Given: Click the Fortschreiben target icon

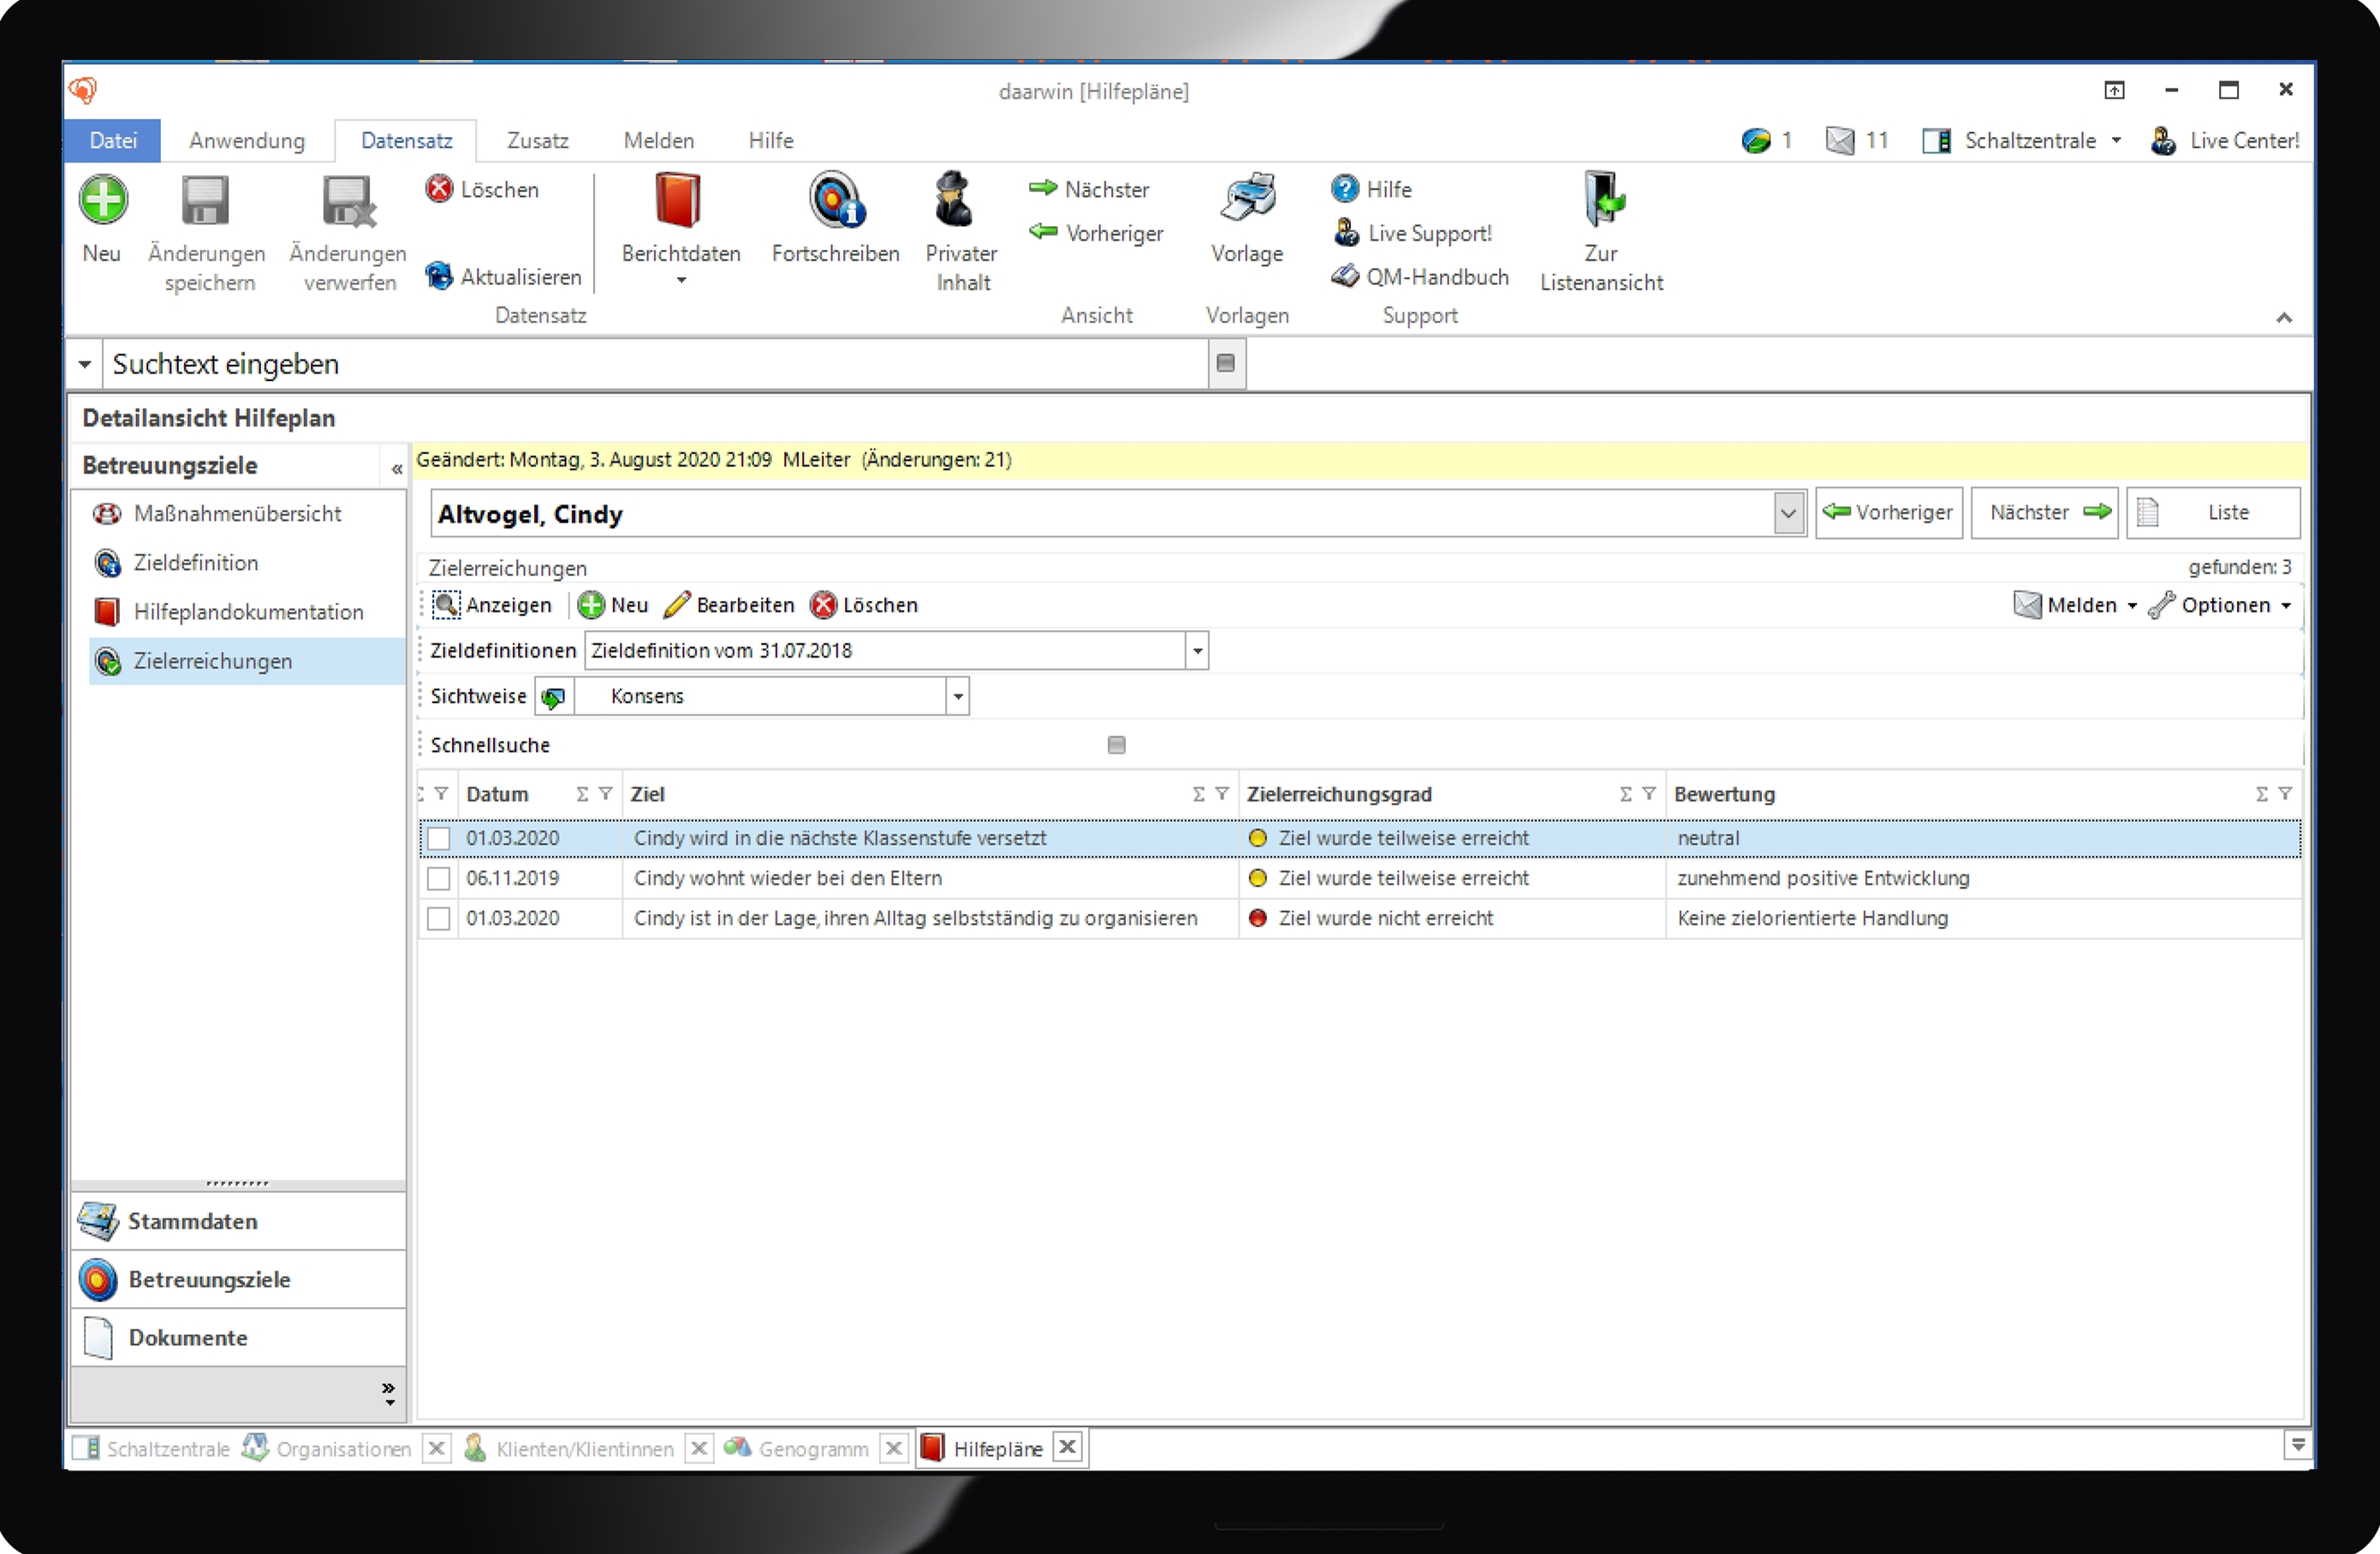Looking at the screenshot, I should coord(836,200).
